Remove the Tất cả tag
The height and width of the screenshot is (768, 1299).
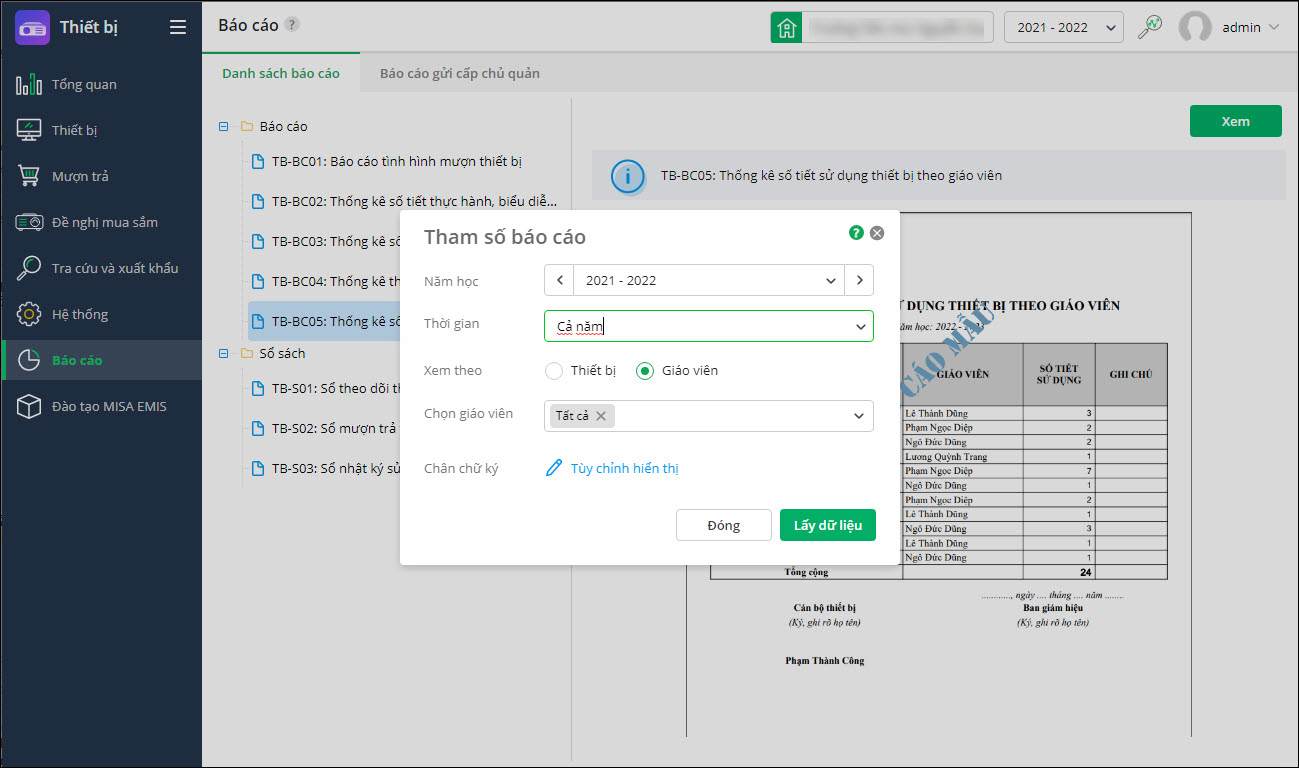coord(600,416)
